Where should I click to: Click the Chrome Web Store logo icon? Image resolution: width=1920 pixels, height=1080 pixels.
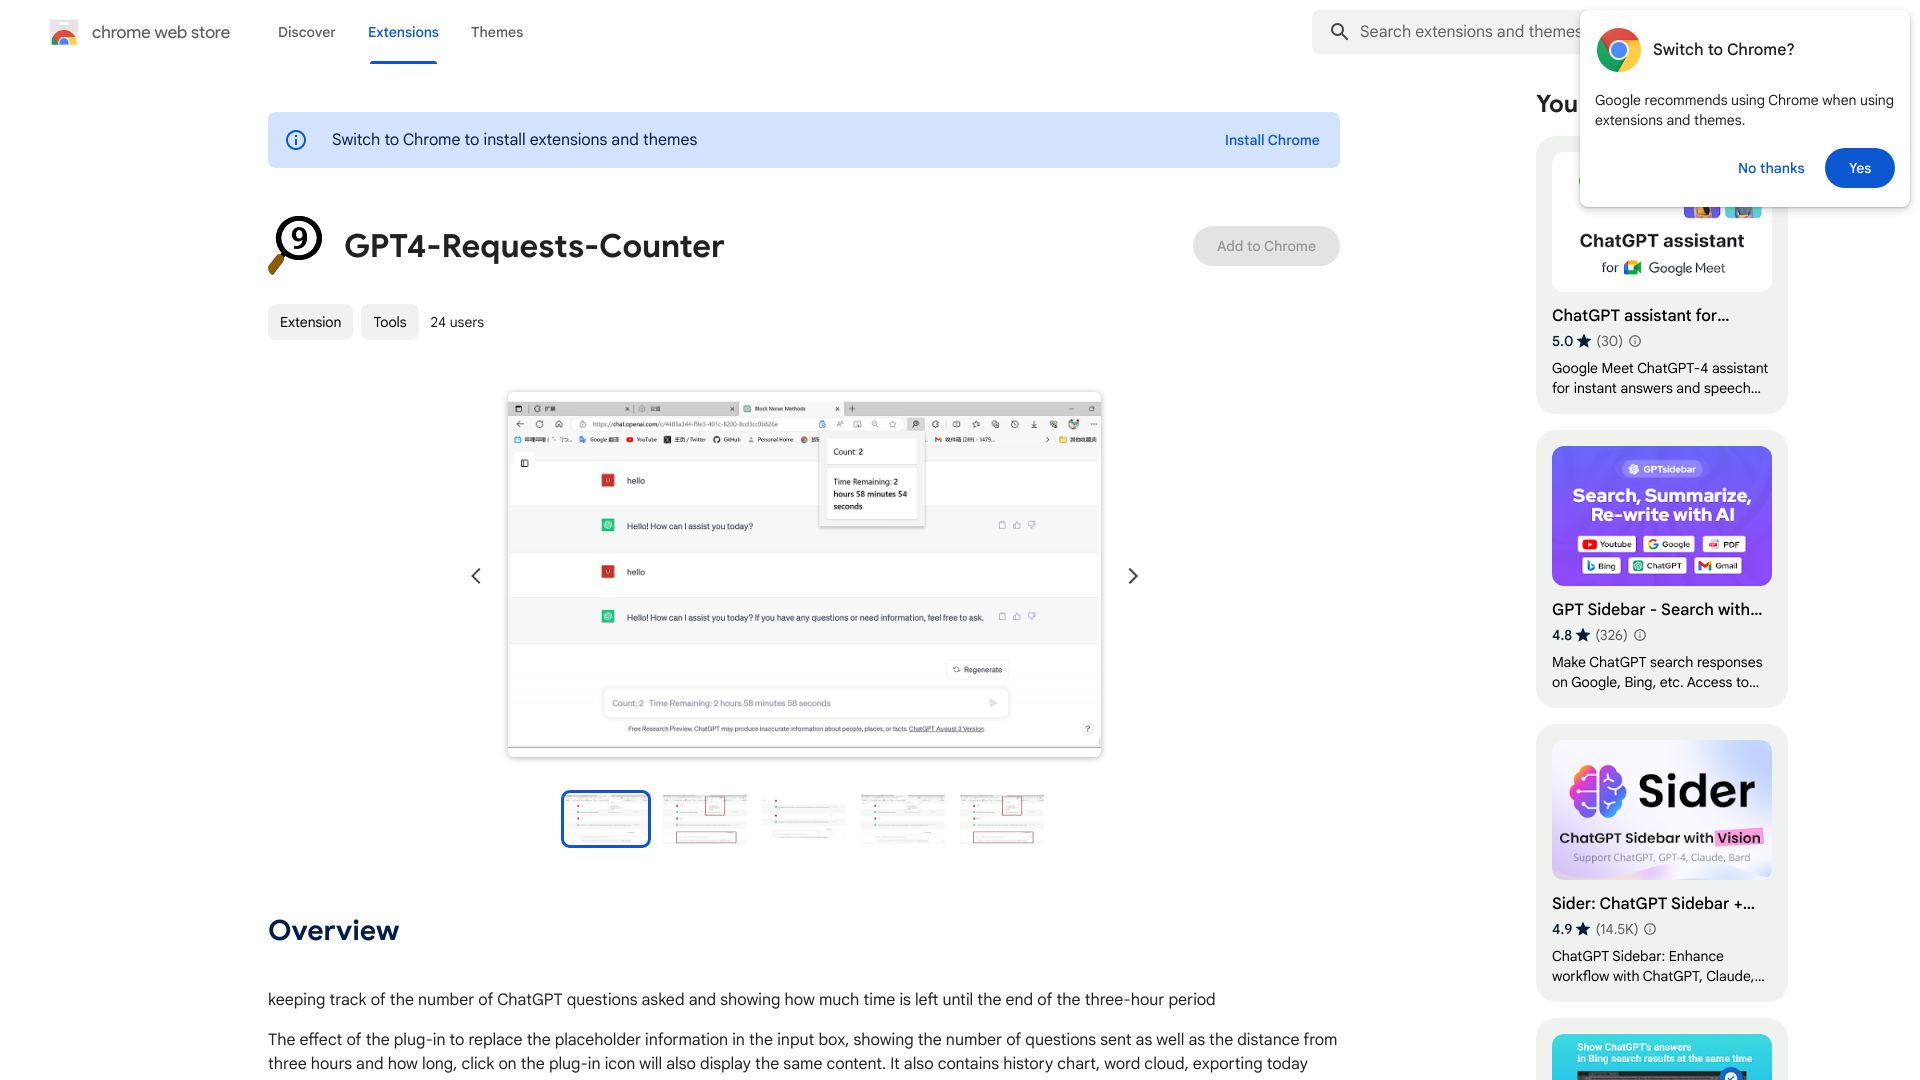(x=62, y=32)
